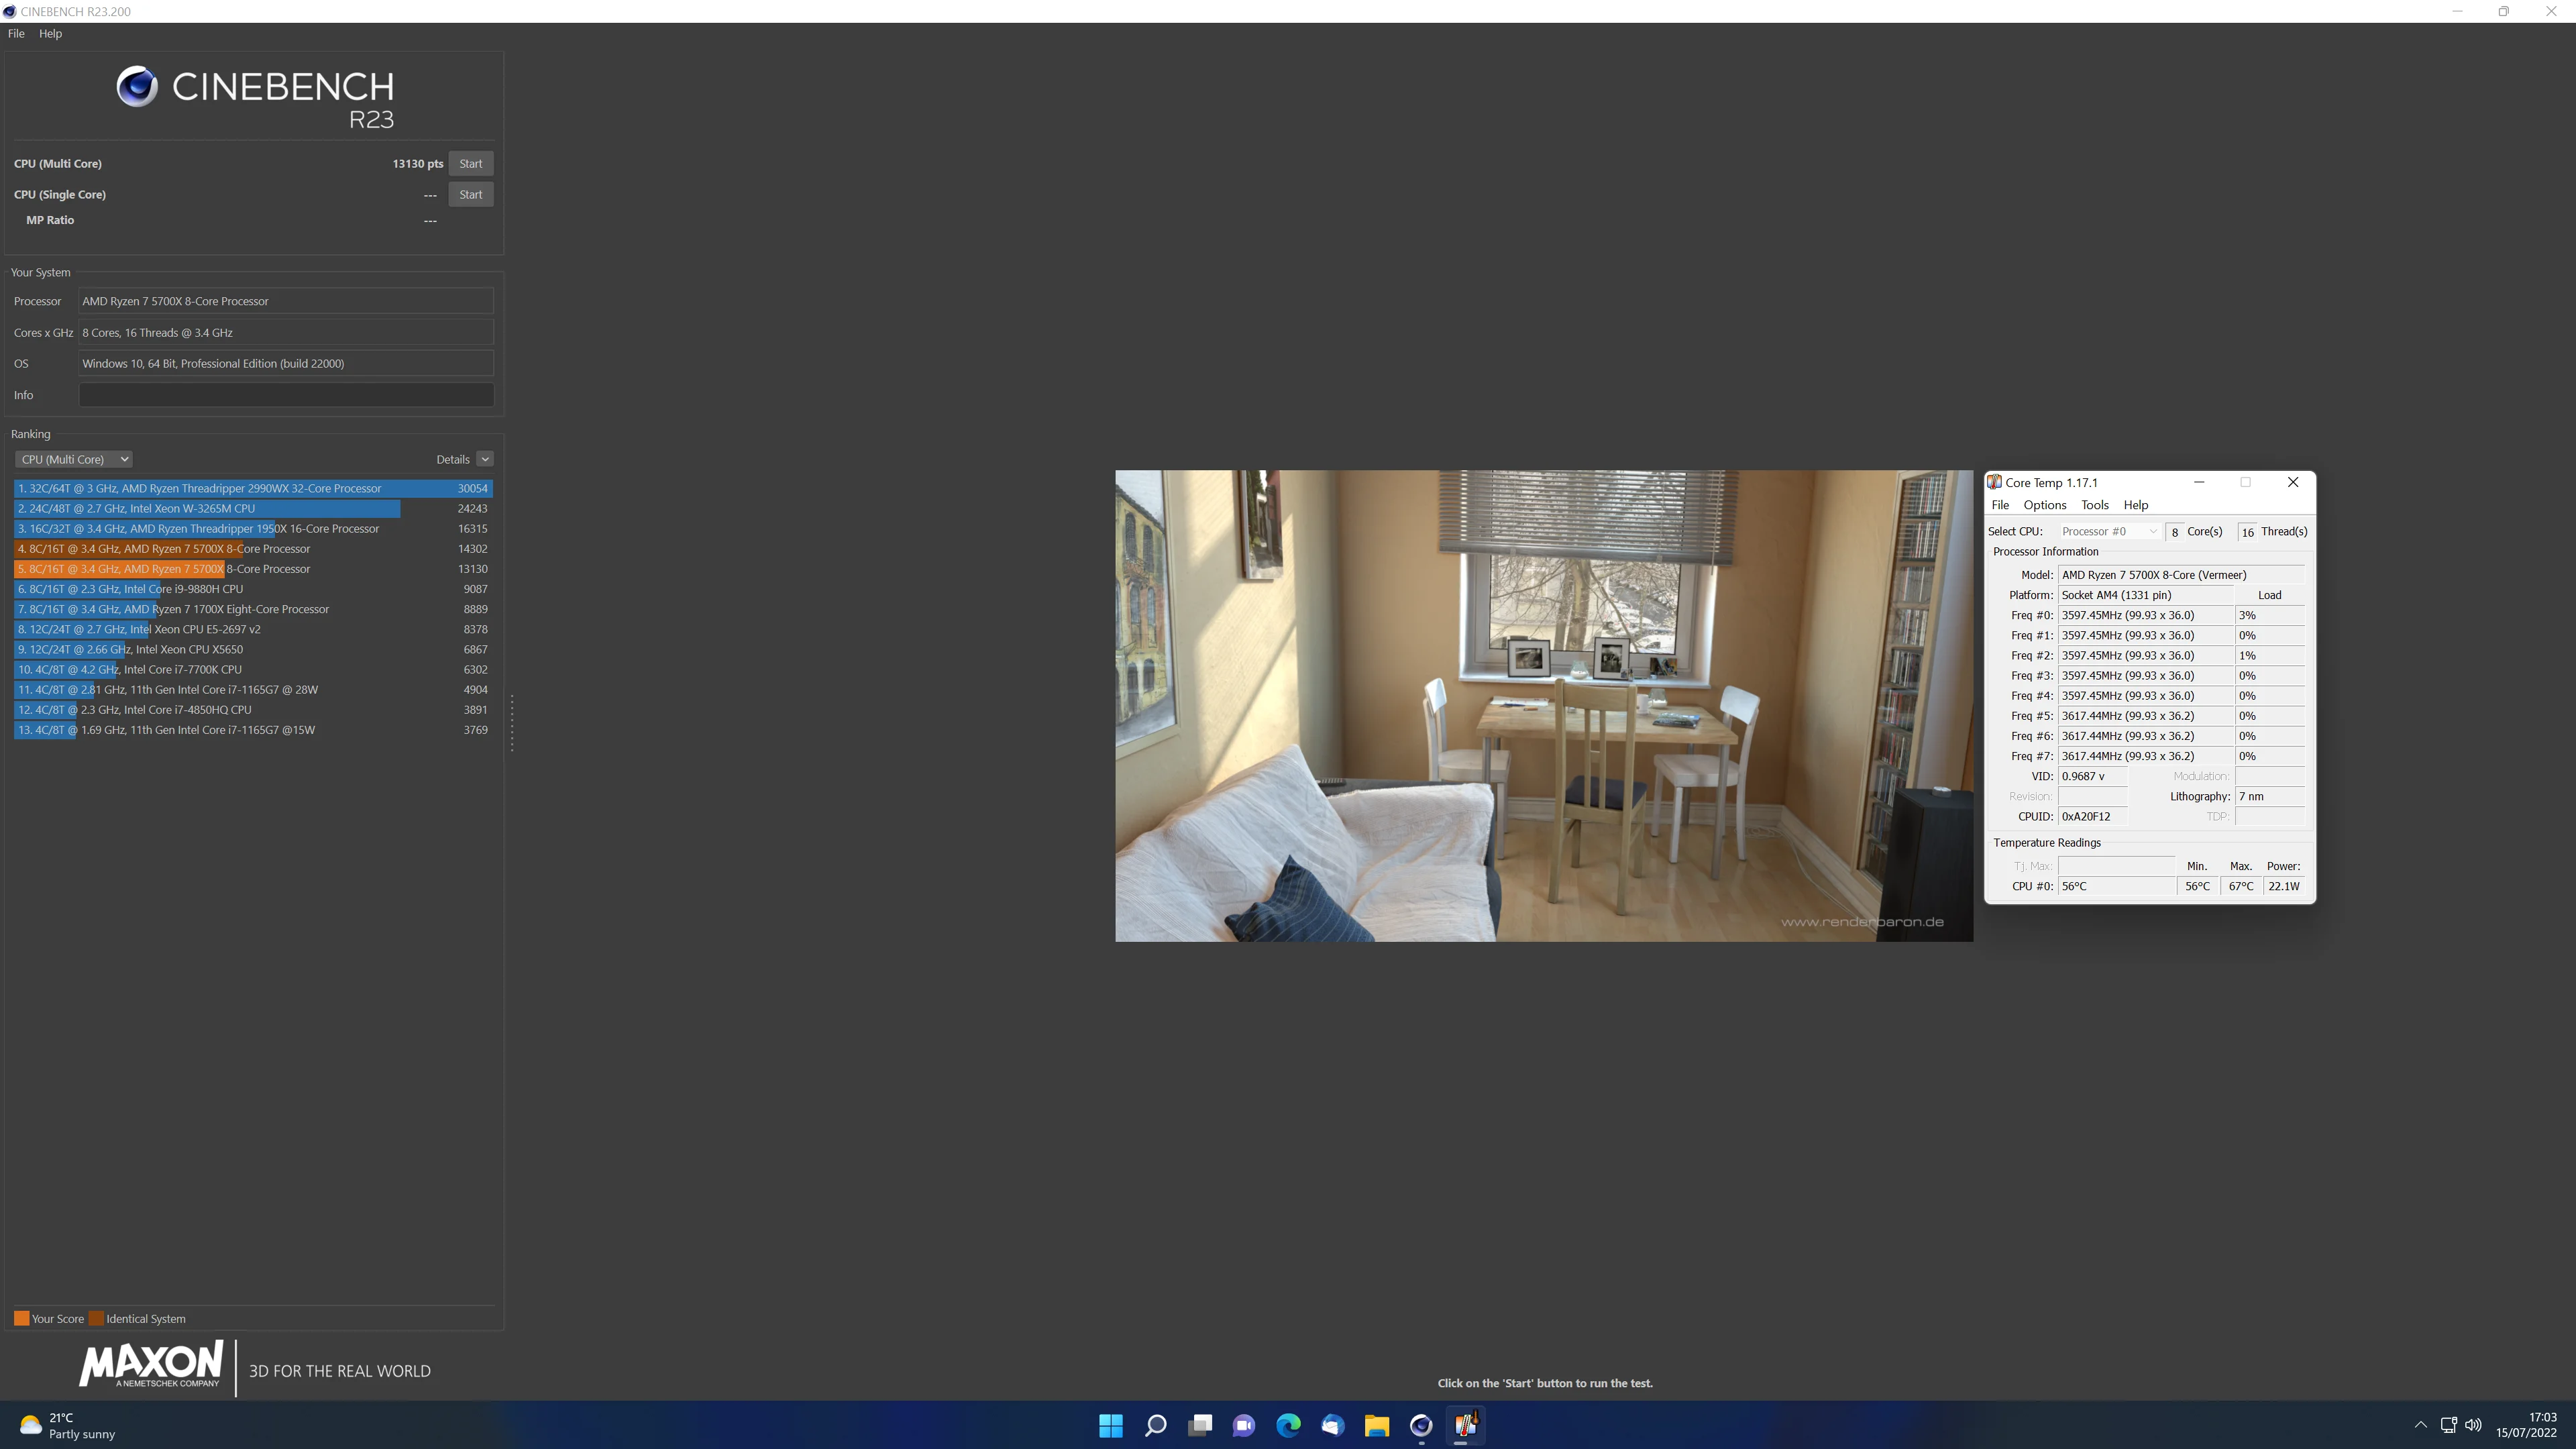Click the Cores x GHz field
Viewport: 2576px width, 1449px height.
(x=286, y=332)
